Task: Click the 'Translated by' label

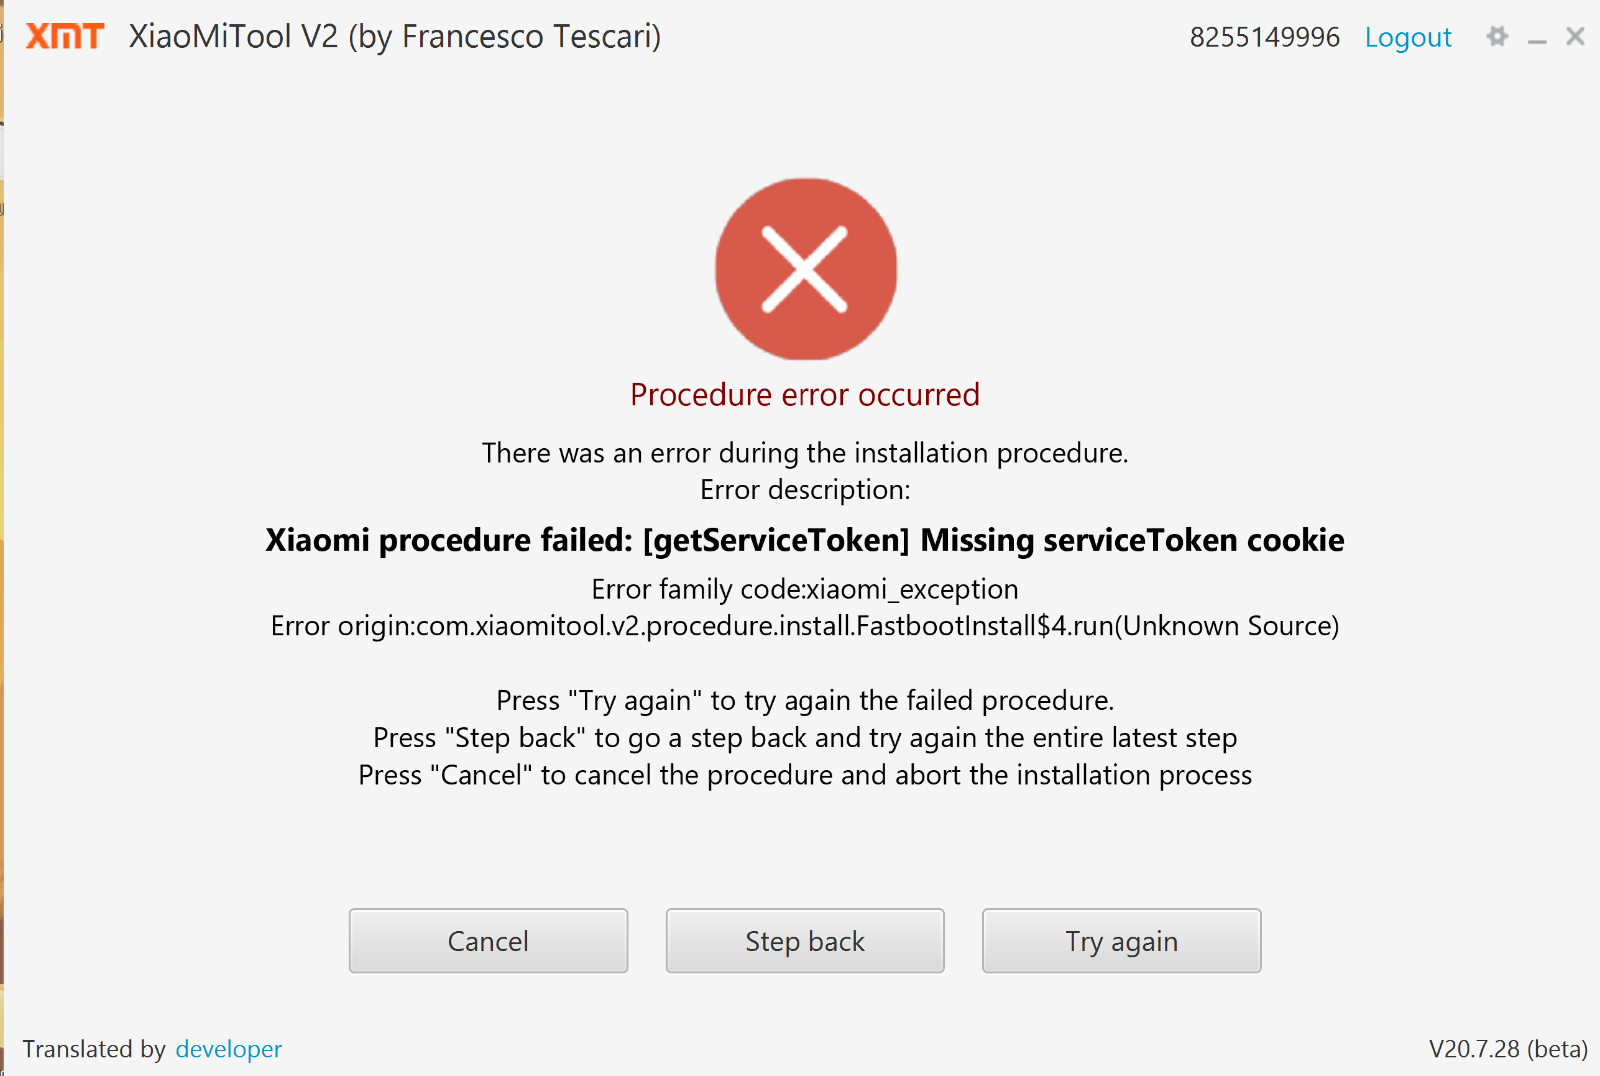Action: point(94,1049)
